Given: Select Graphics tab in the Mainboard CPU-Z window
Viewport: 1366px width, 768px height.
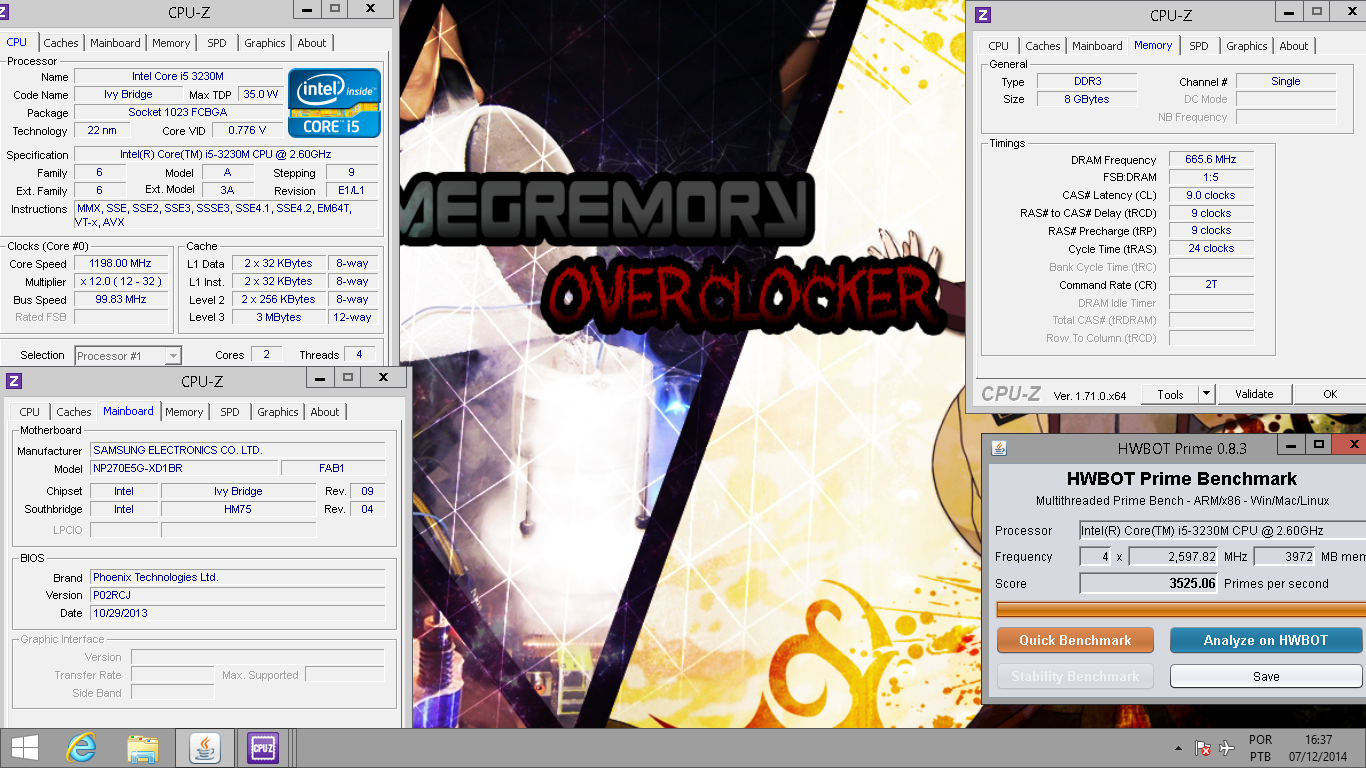Looking at the screenshot, I should (277, 412).
